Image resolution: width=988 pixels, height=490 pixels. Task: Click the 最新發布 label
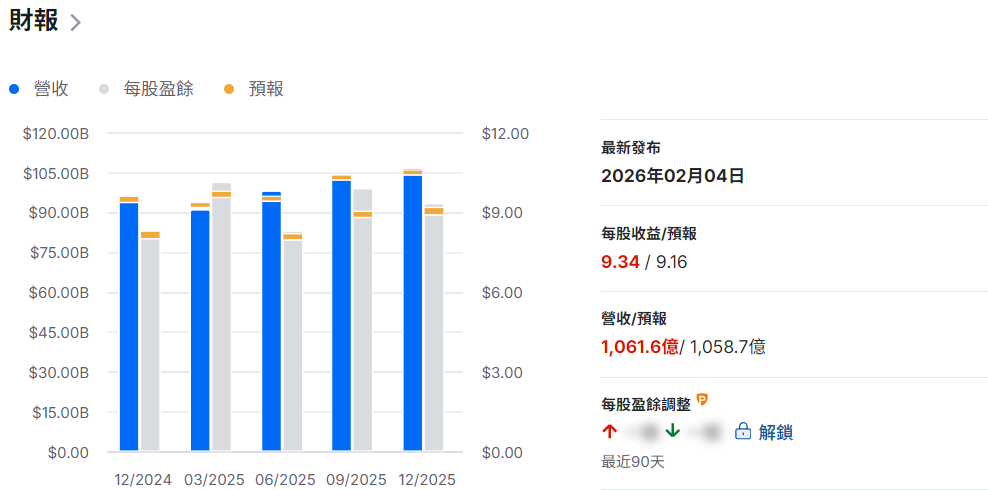631,148
